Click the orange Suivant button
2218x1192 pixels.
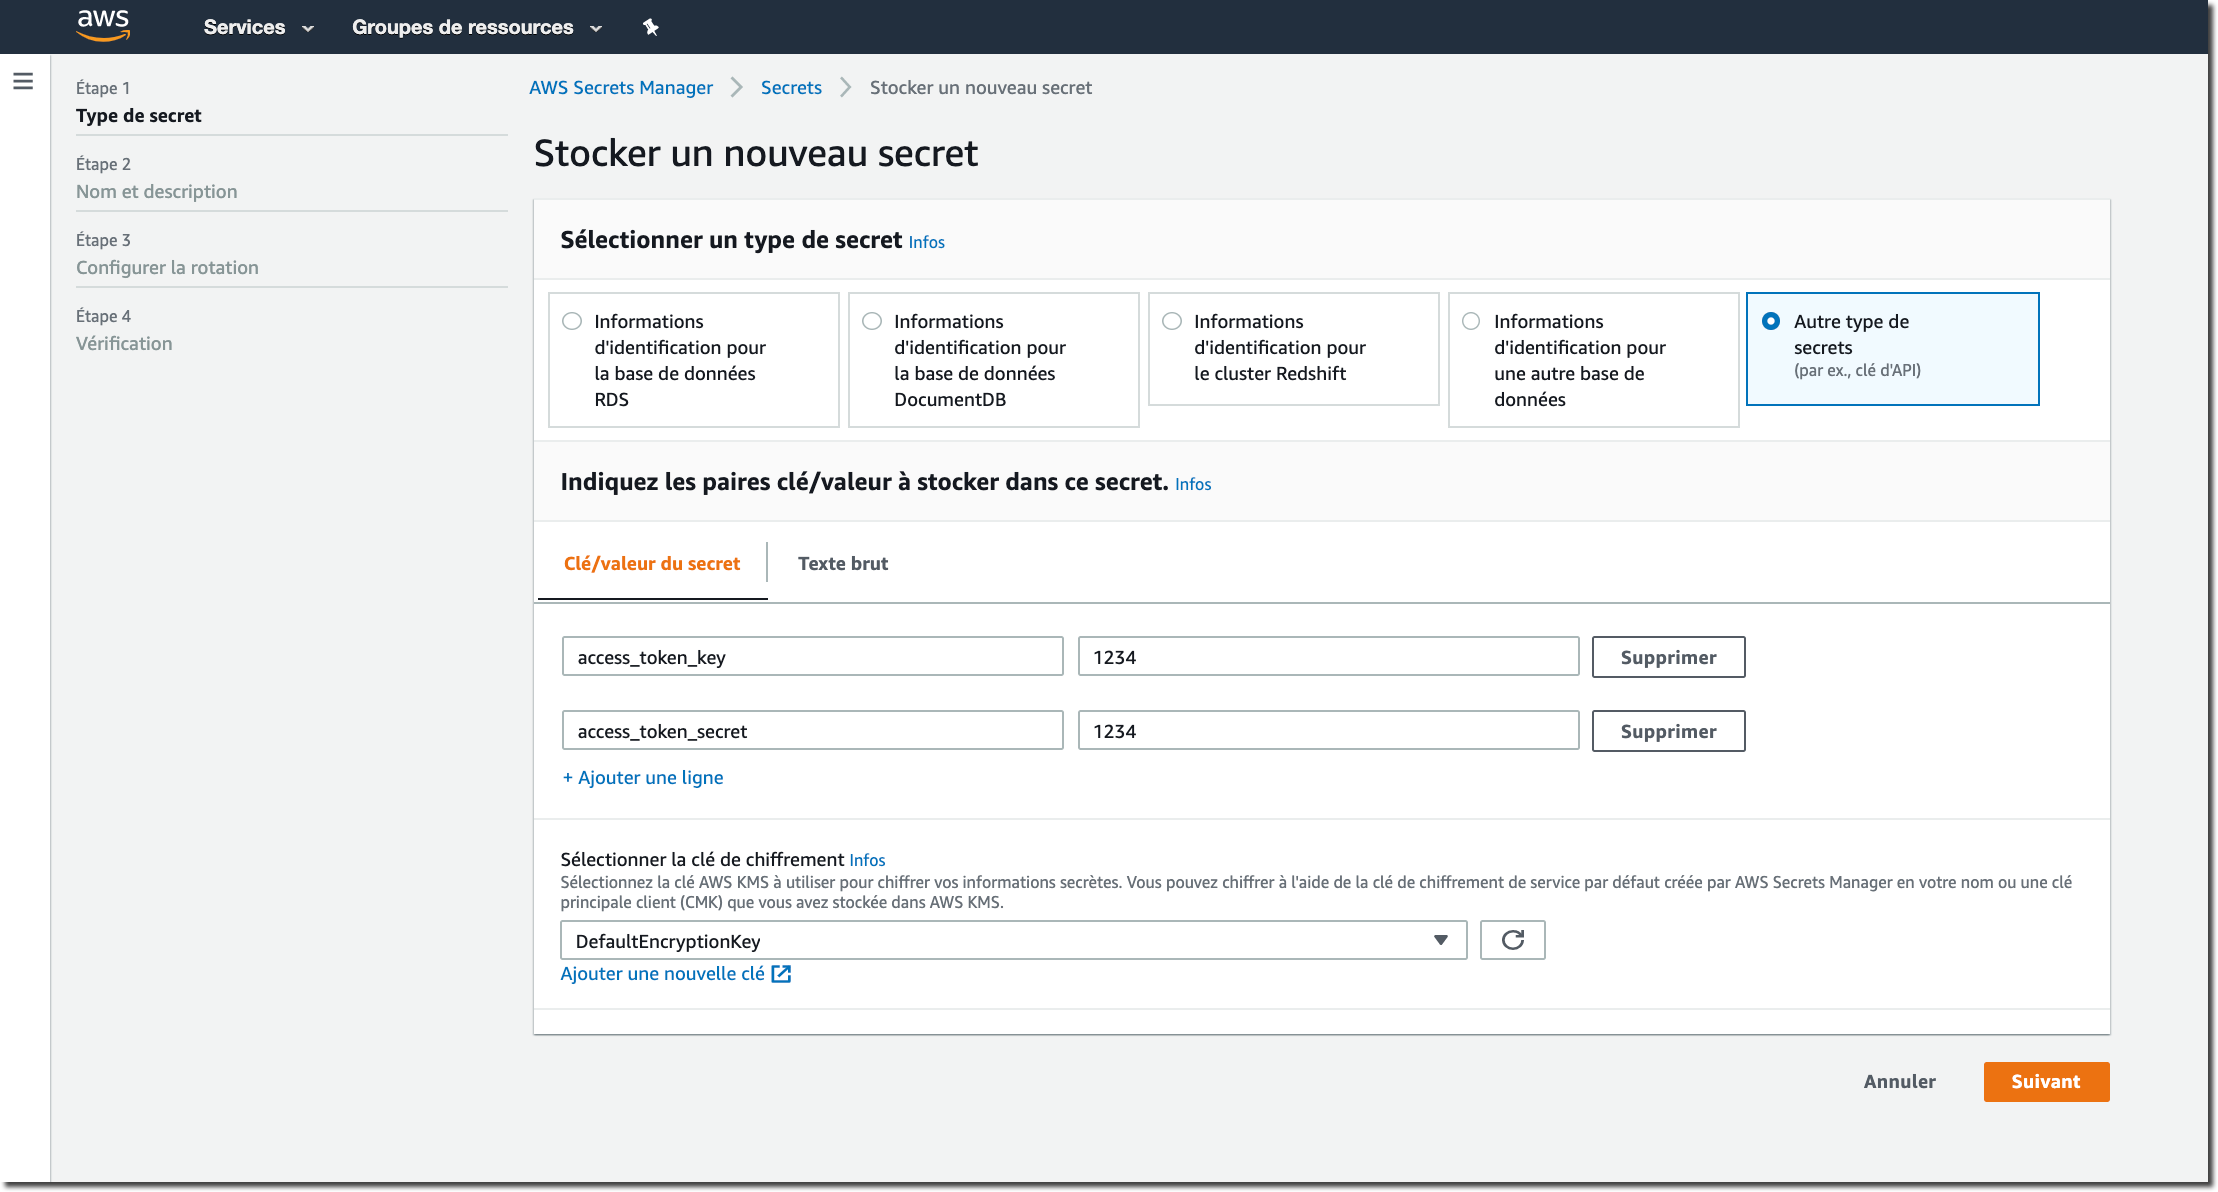point(2045,1081)
